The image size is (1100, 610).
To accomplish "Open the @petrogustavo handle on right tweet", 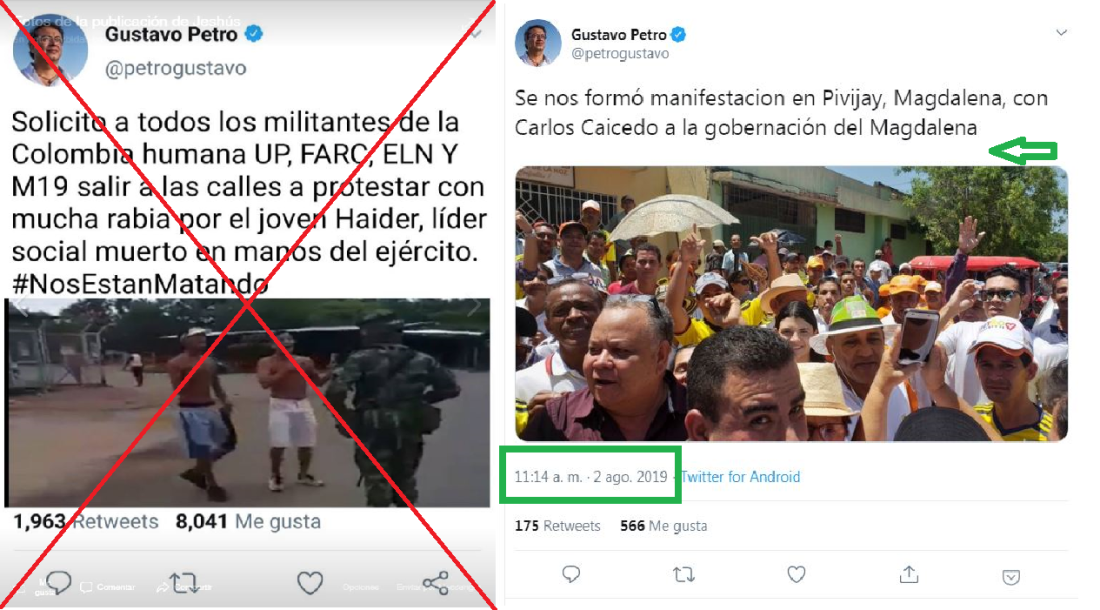I will tap(619, 54).
